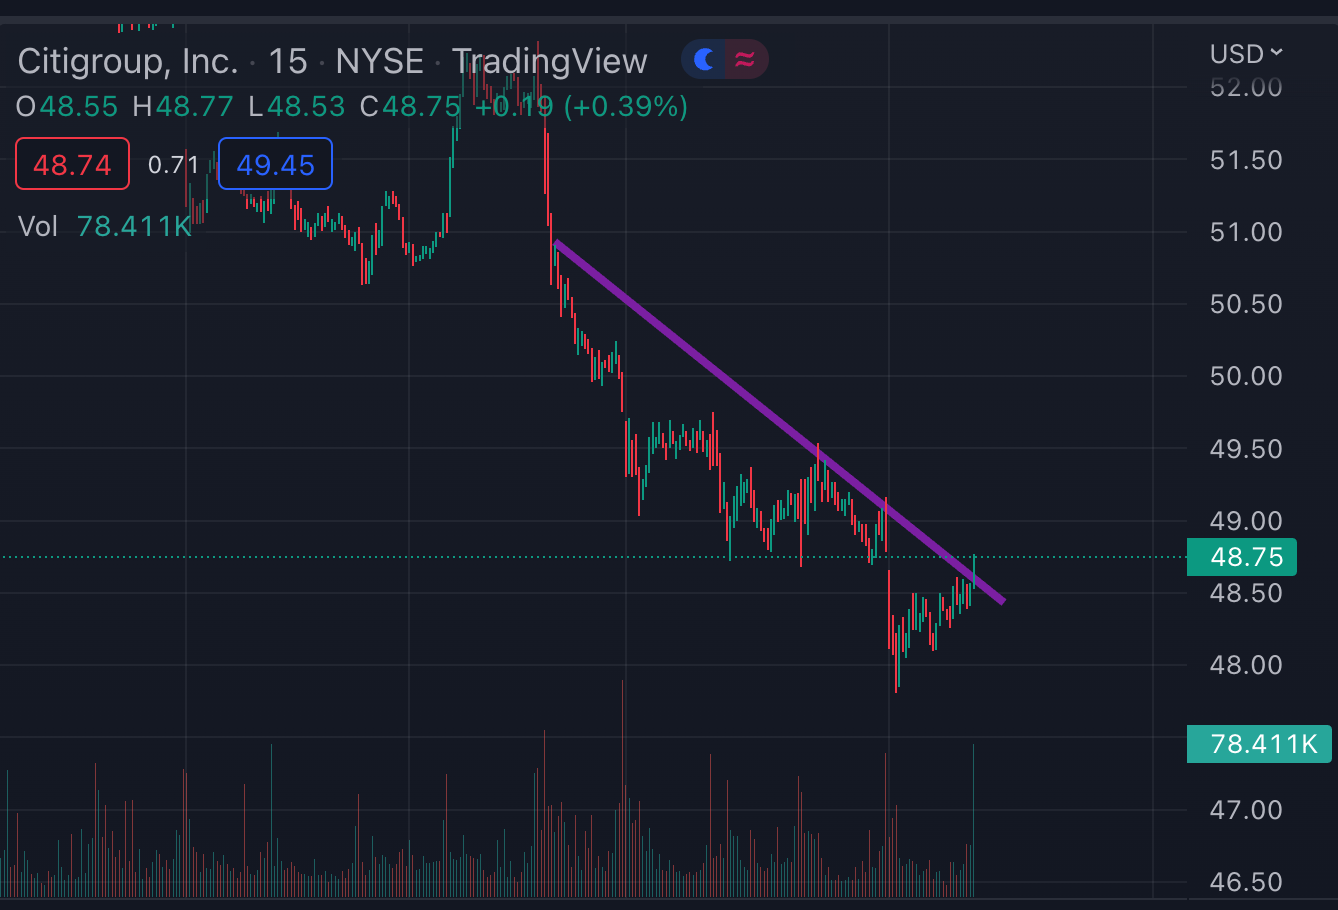
Task: Click the blue moon market-status icon
Action: coord(705,60)
